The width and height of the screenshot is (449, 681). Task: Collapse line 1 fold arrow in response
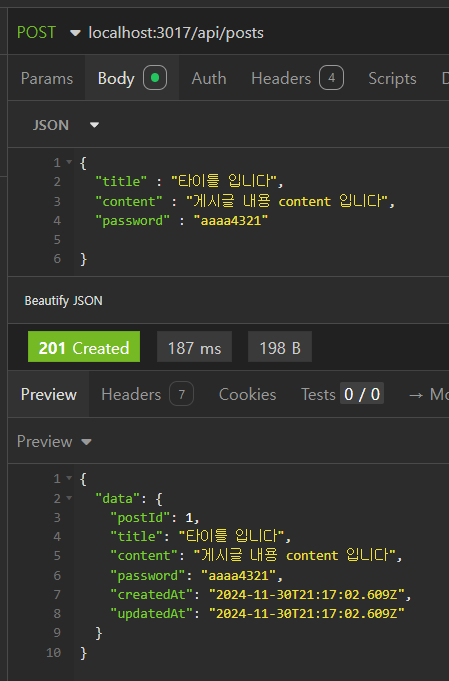[69, 478]
